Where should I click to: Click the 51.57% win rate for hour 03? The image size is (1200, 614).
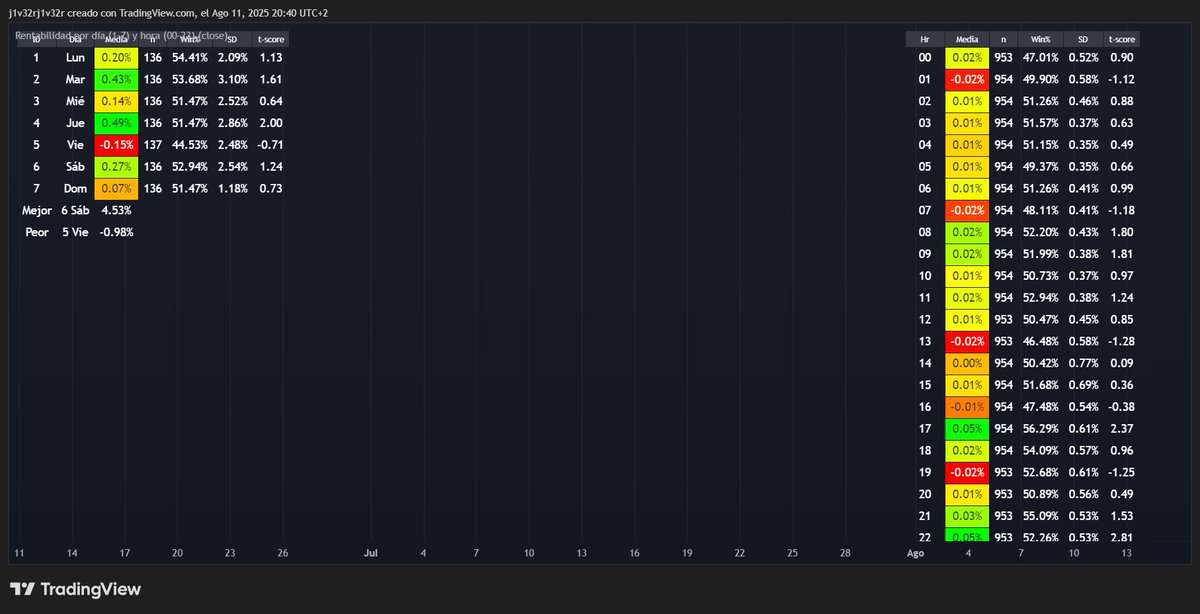coord(1041,123)
